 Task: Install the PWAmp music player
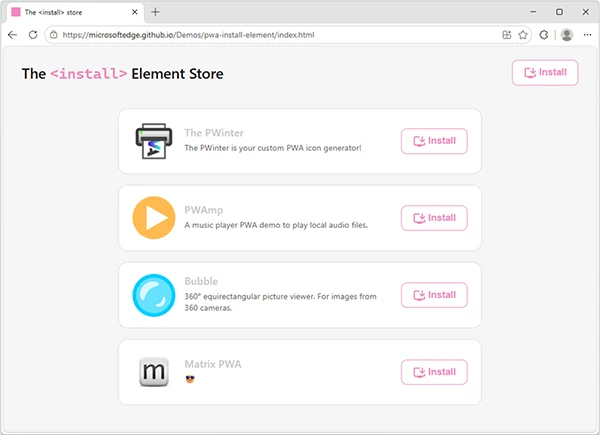(434, 218)
